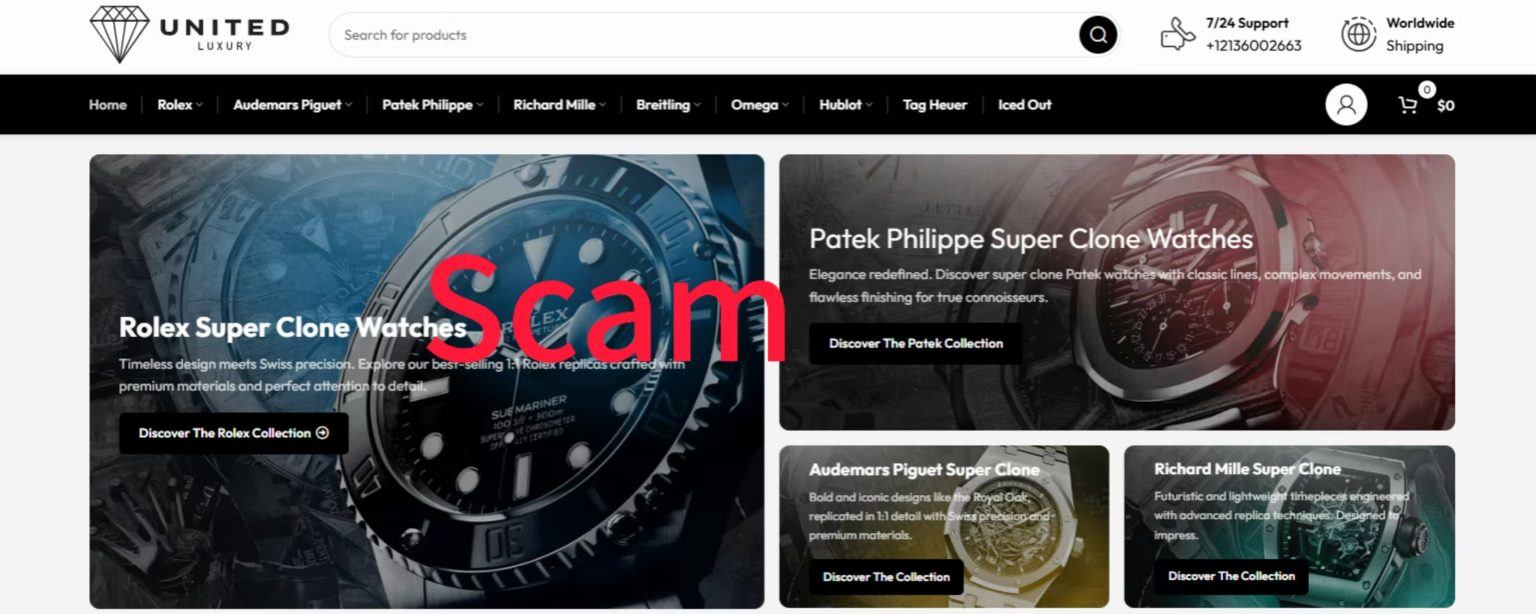Viewport: 1536px width, 614px height.
Task: Click the cart item count badge
Action: [x=1427, y=90]
